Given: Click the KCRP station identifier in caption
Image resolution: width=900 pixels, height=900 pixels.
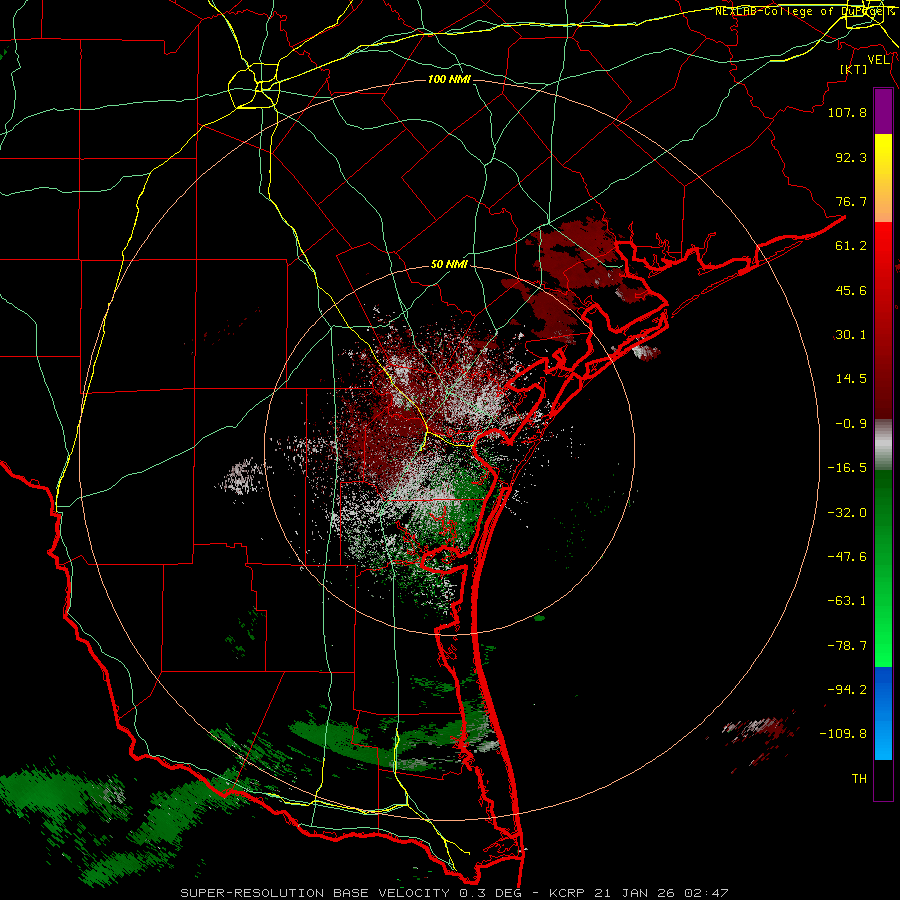Looking at the screenshot, I should [567, 893].
